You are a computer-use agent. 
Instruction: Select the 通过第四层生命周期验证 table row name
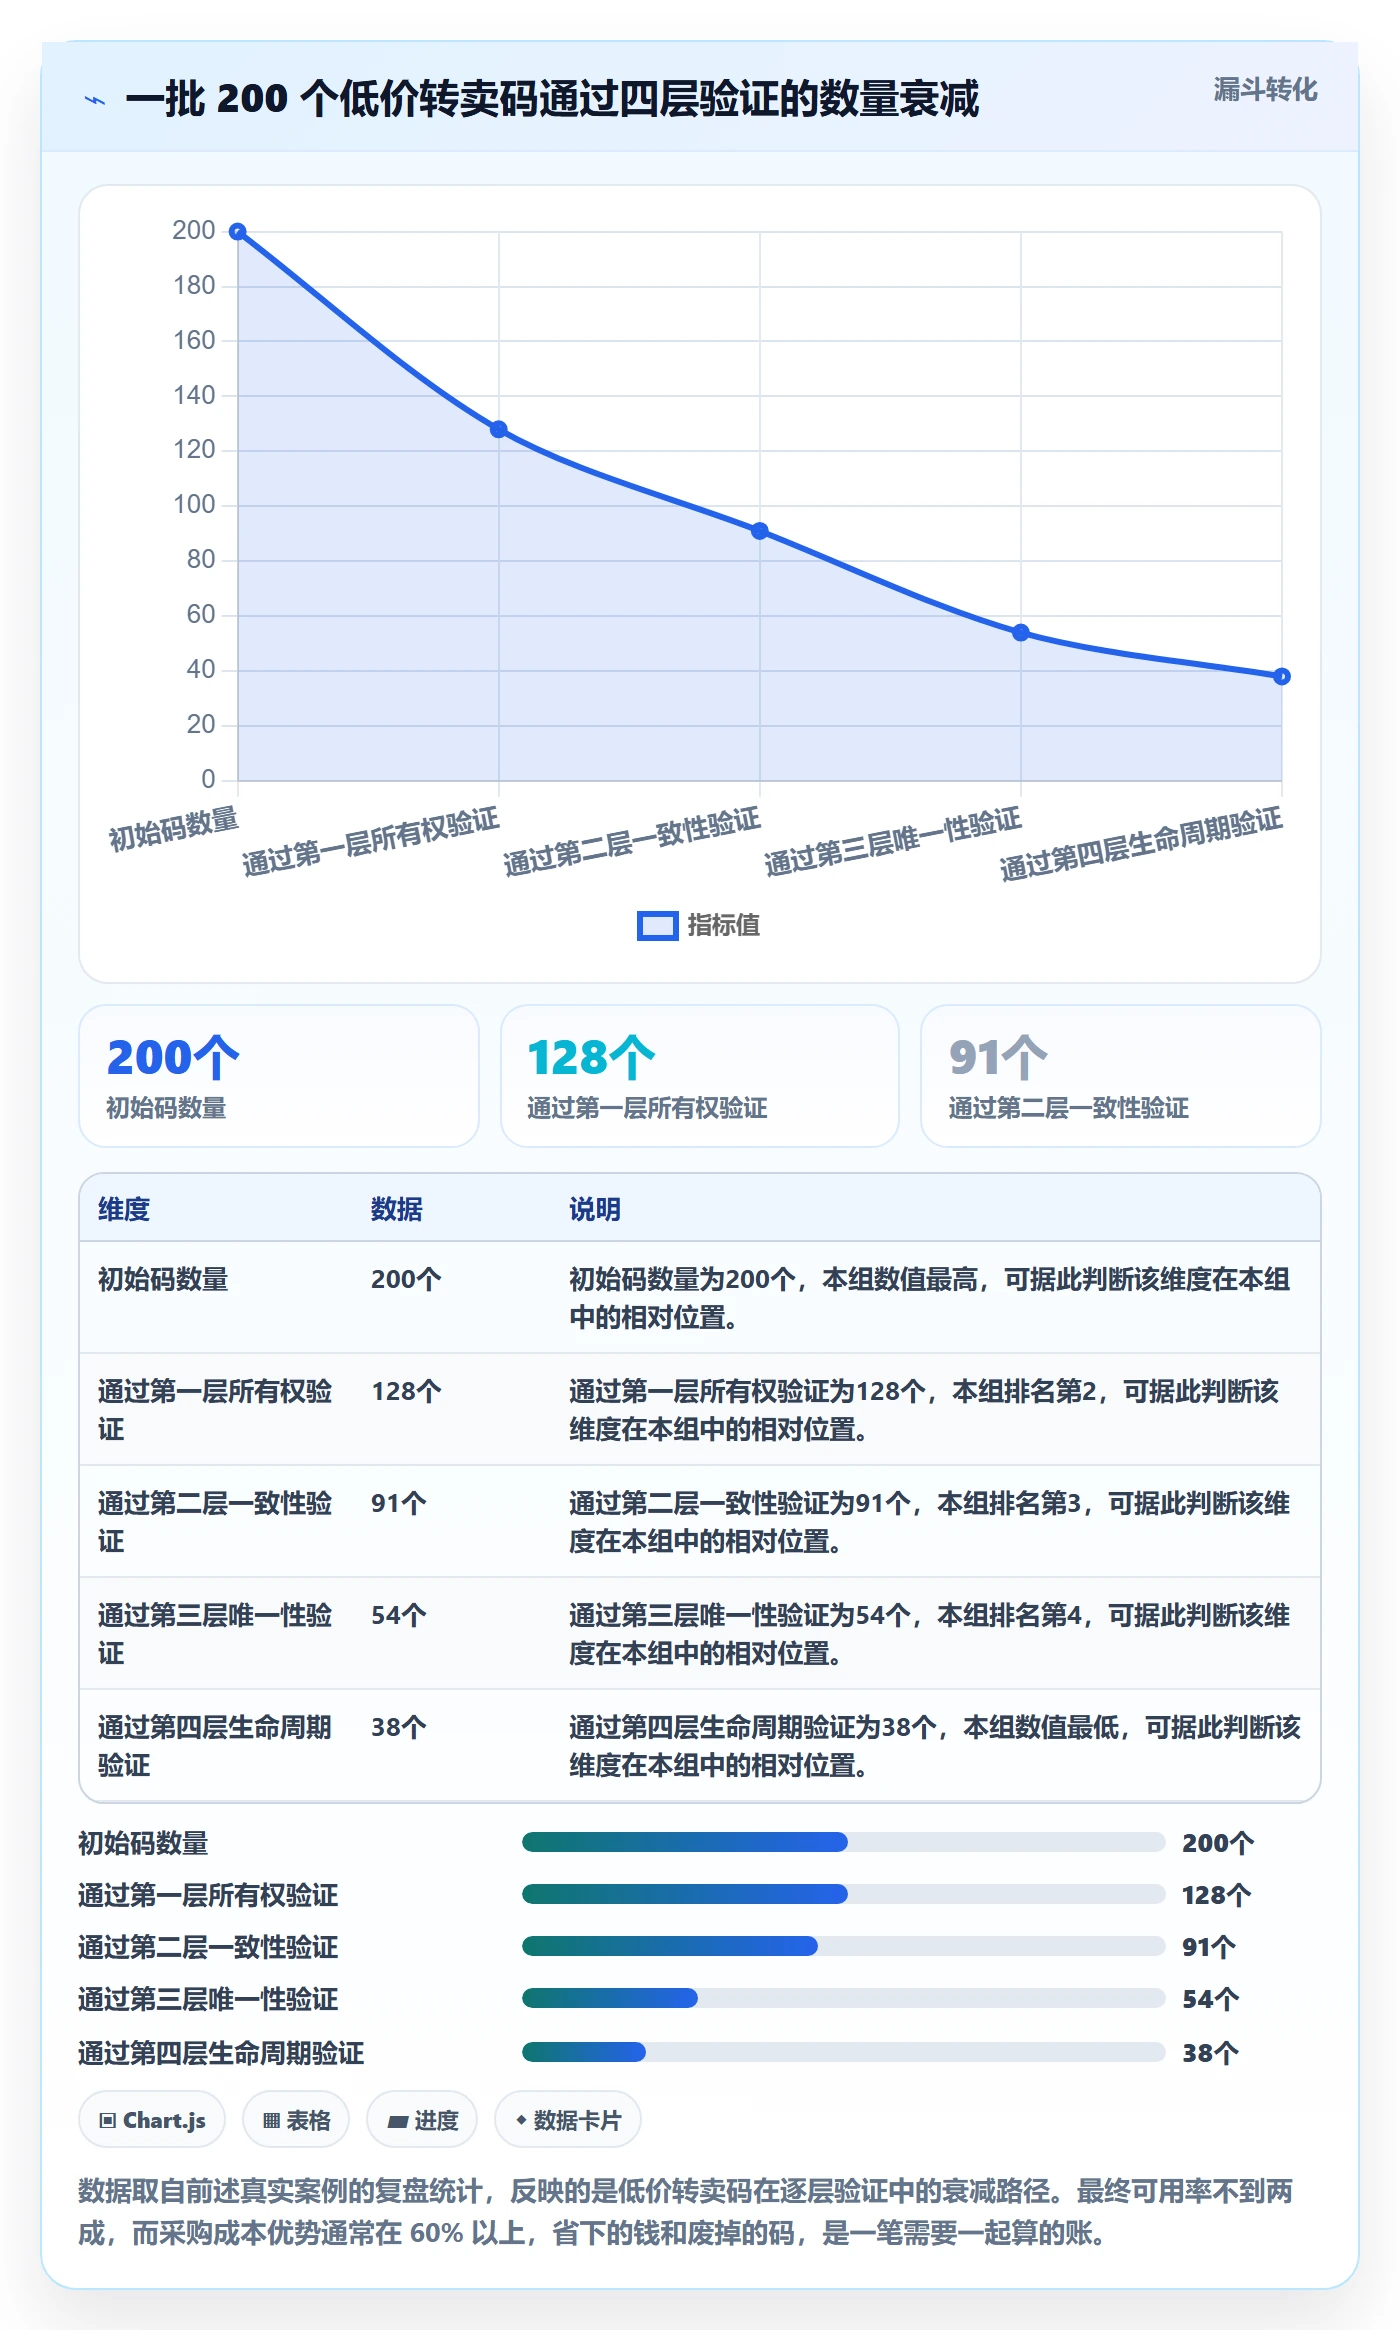215,1746
